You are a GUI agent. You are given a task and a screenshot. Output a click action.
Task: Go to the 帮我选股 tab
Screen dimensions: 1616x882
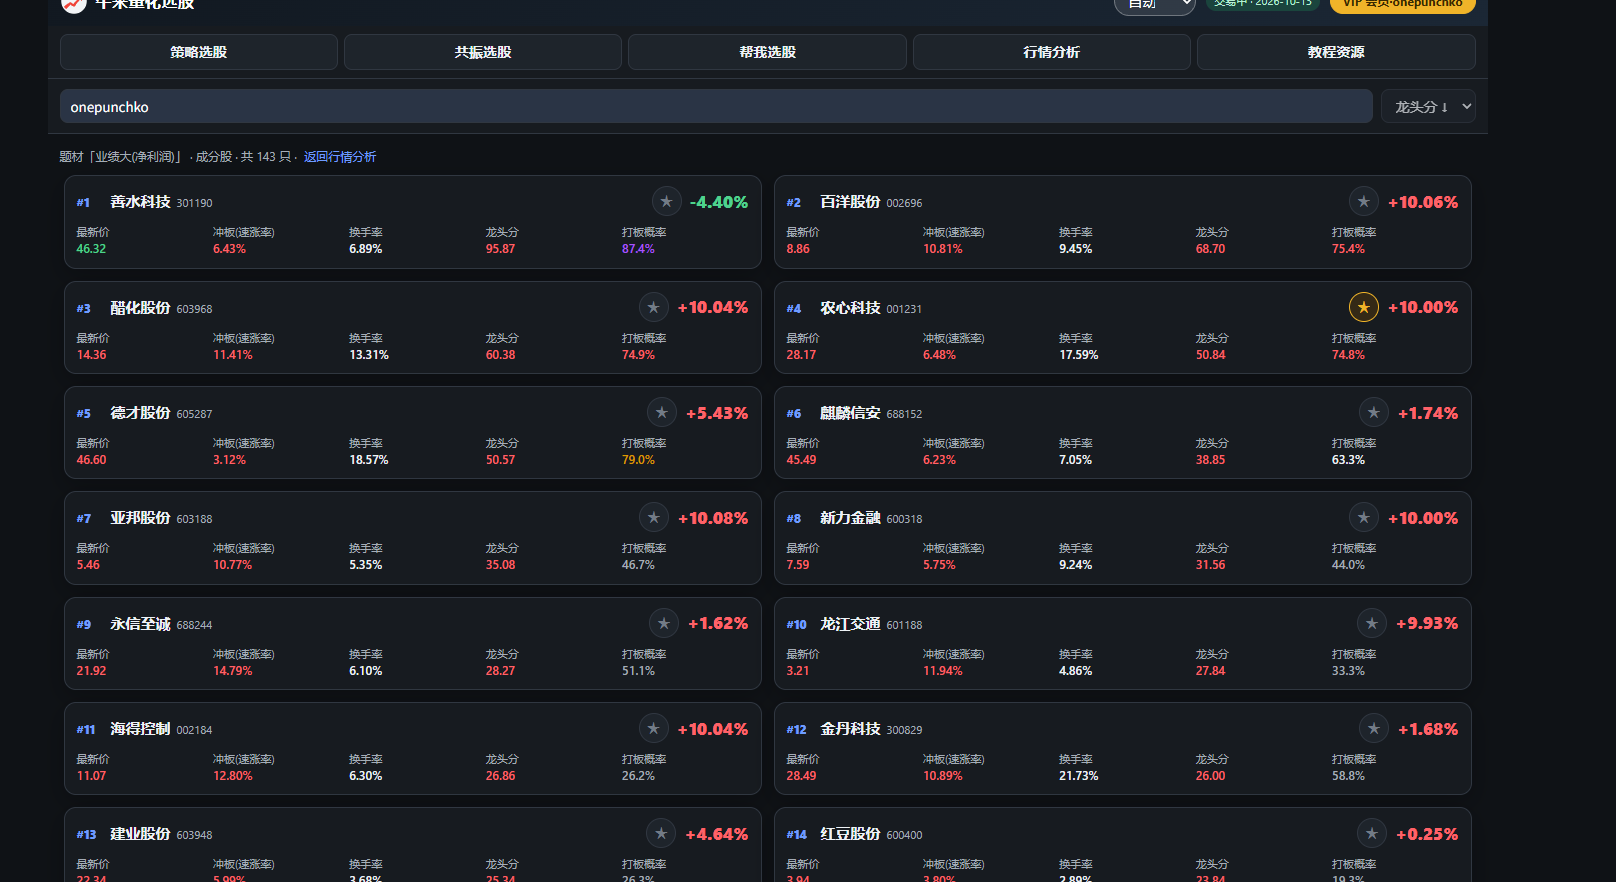click(767, 52)
